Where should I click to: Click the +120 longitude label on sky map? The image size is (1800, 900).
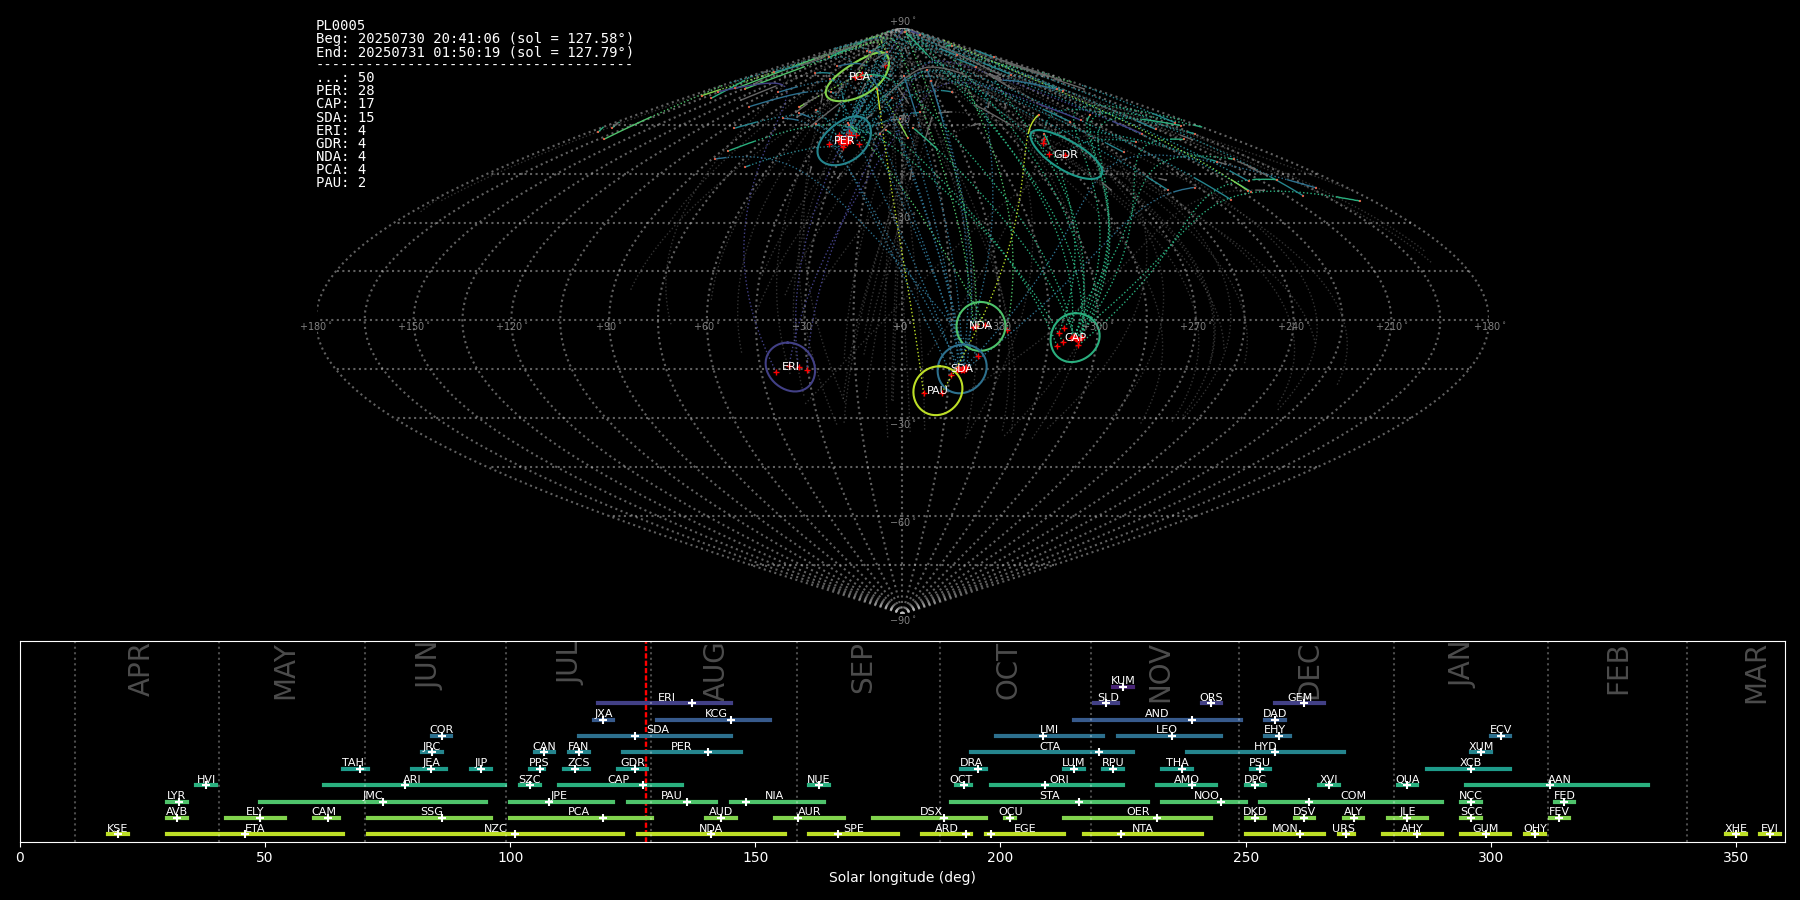click(509, 327)
